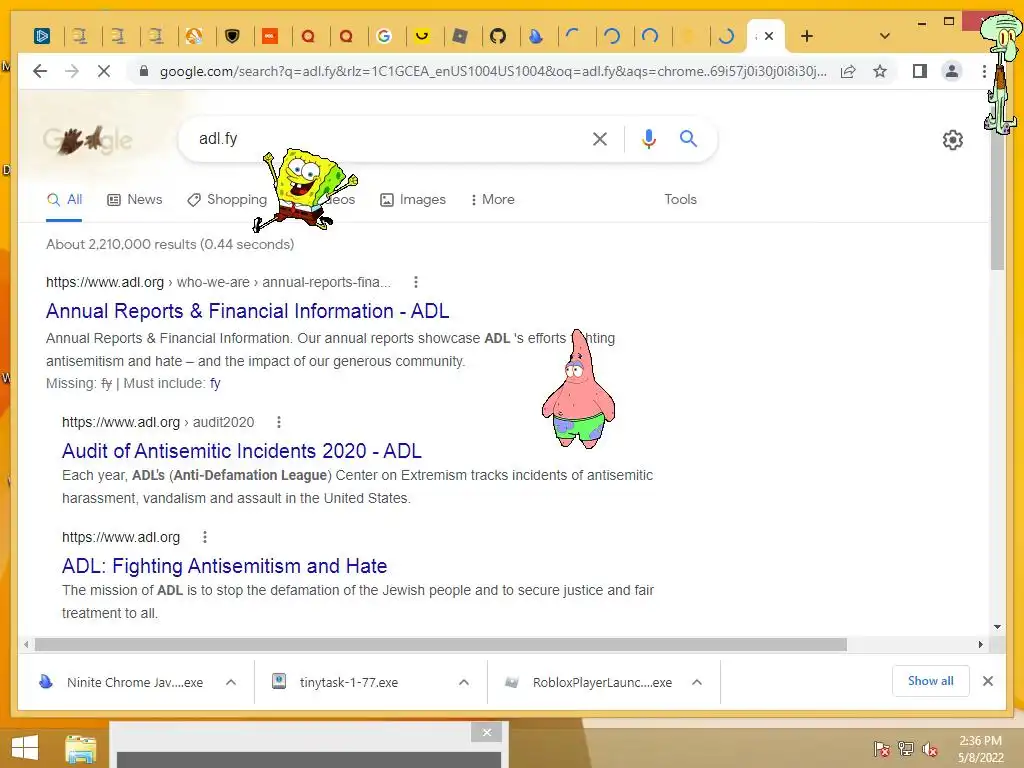Click the muted volume tray icon
The width and height of the screenshot is (1024, 768).
930,749
